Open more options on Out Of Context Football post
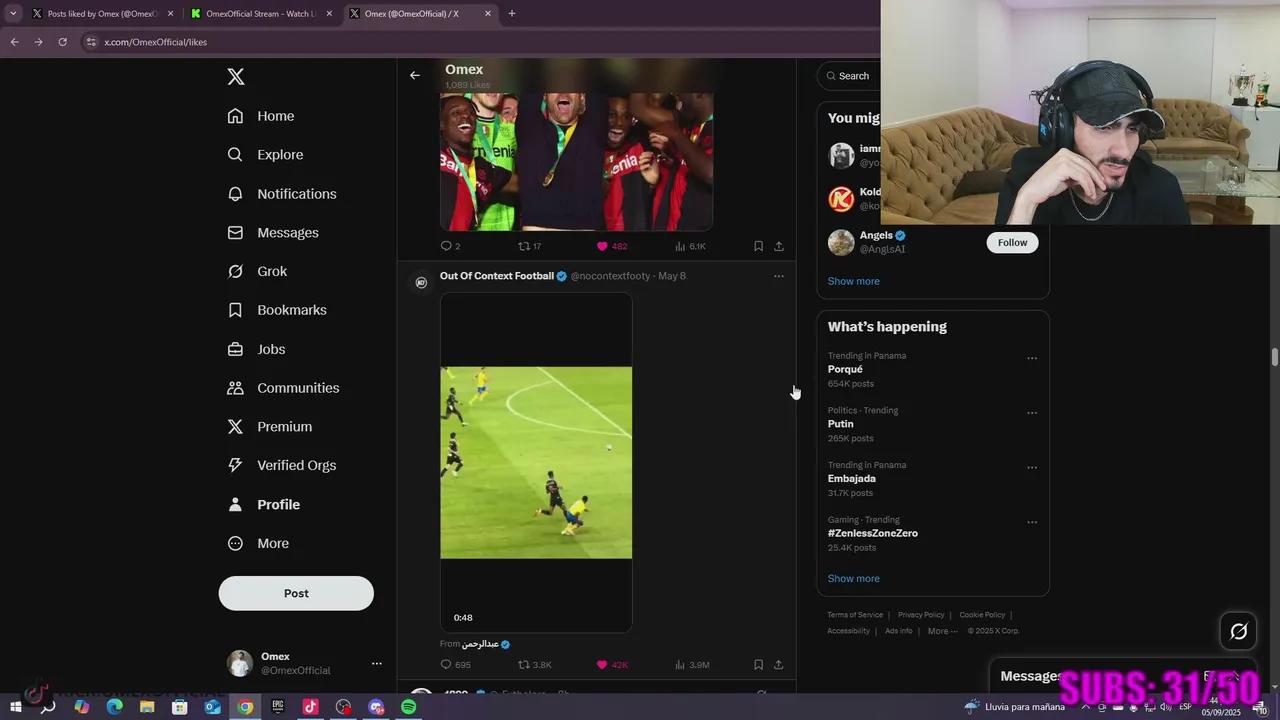This screenshot has height=720, width=1280. point(779,276)
